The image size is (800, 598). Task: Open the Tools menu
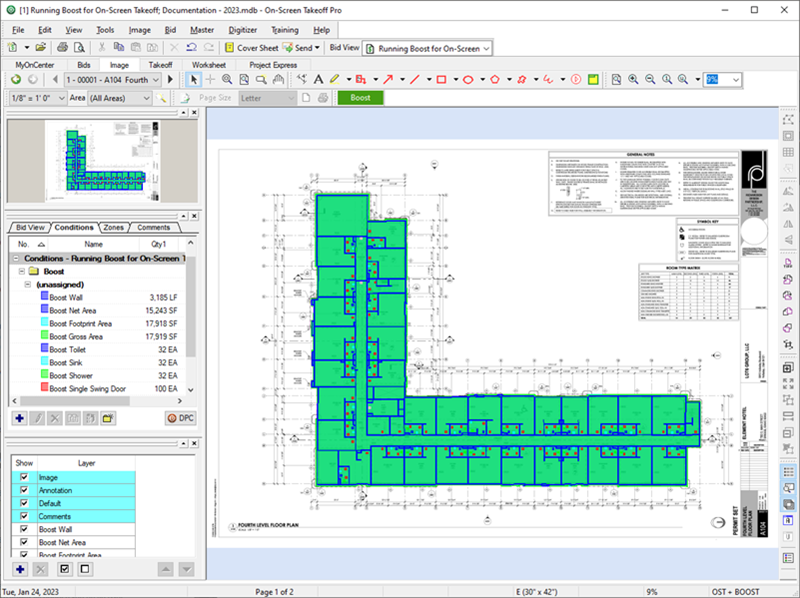click(105, 30)
